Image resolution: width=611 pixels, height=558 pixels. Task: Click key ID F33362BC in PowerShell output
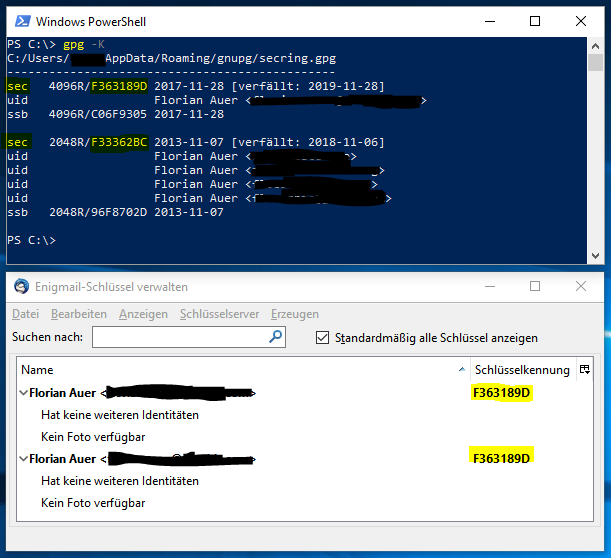pyautogui.click(x=119, y=142)
